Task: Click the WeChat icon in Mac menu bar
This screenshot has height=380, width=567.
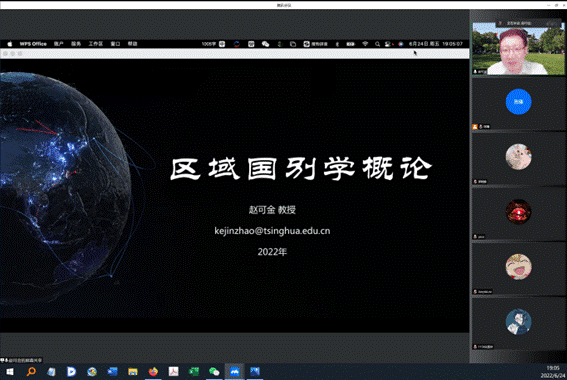Action: [x=265, y=44]
